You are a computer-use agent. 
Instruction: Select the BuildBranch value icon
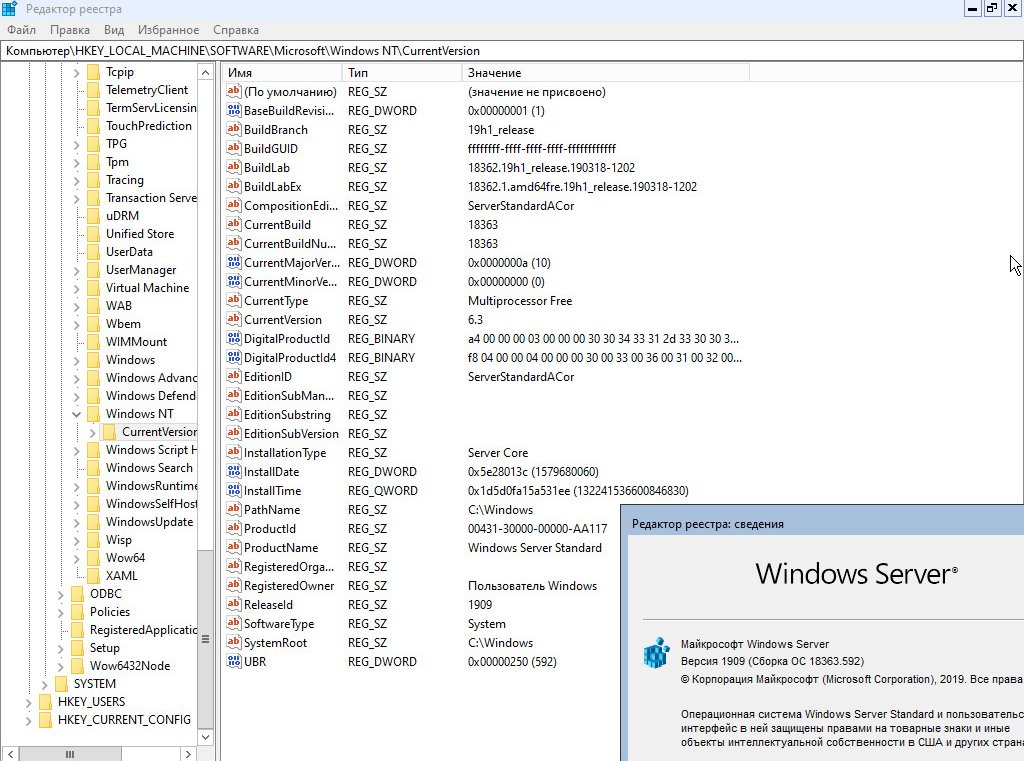point(234,129)
